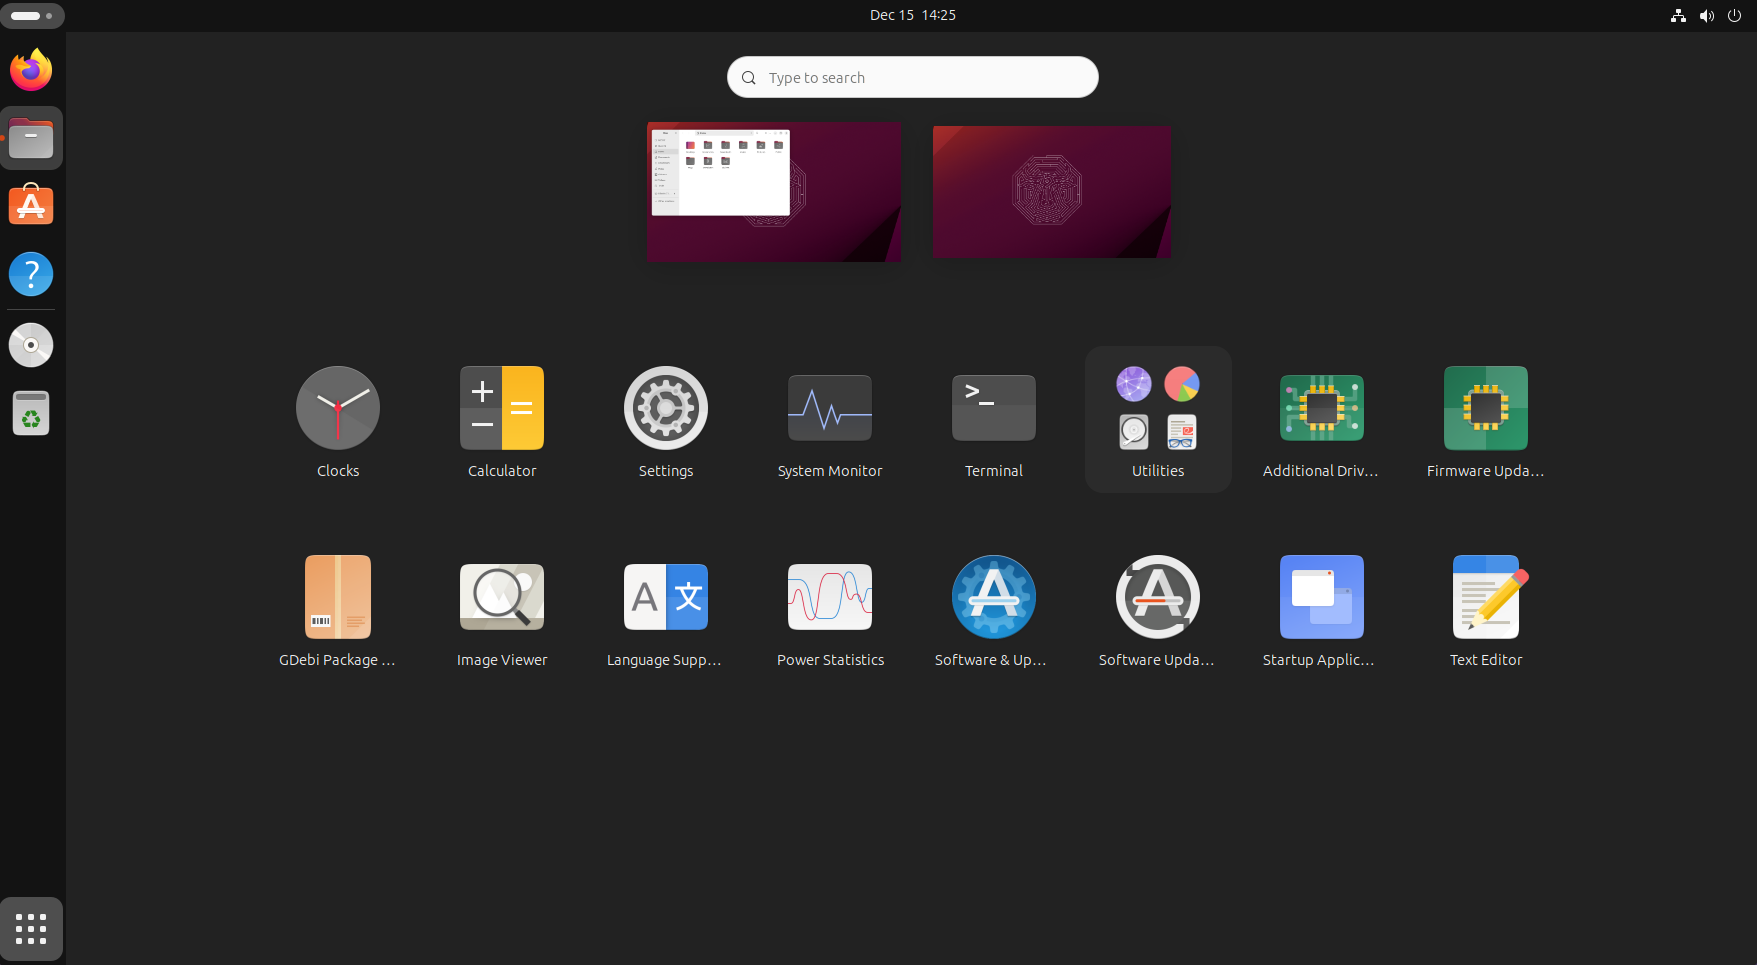Open System Monitor
1757x965 pixels.
point(830,408)
